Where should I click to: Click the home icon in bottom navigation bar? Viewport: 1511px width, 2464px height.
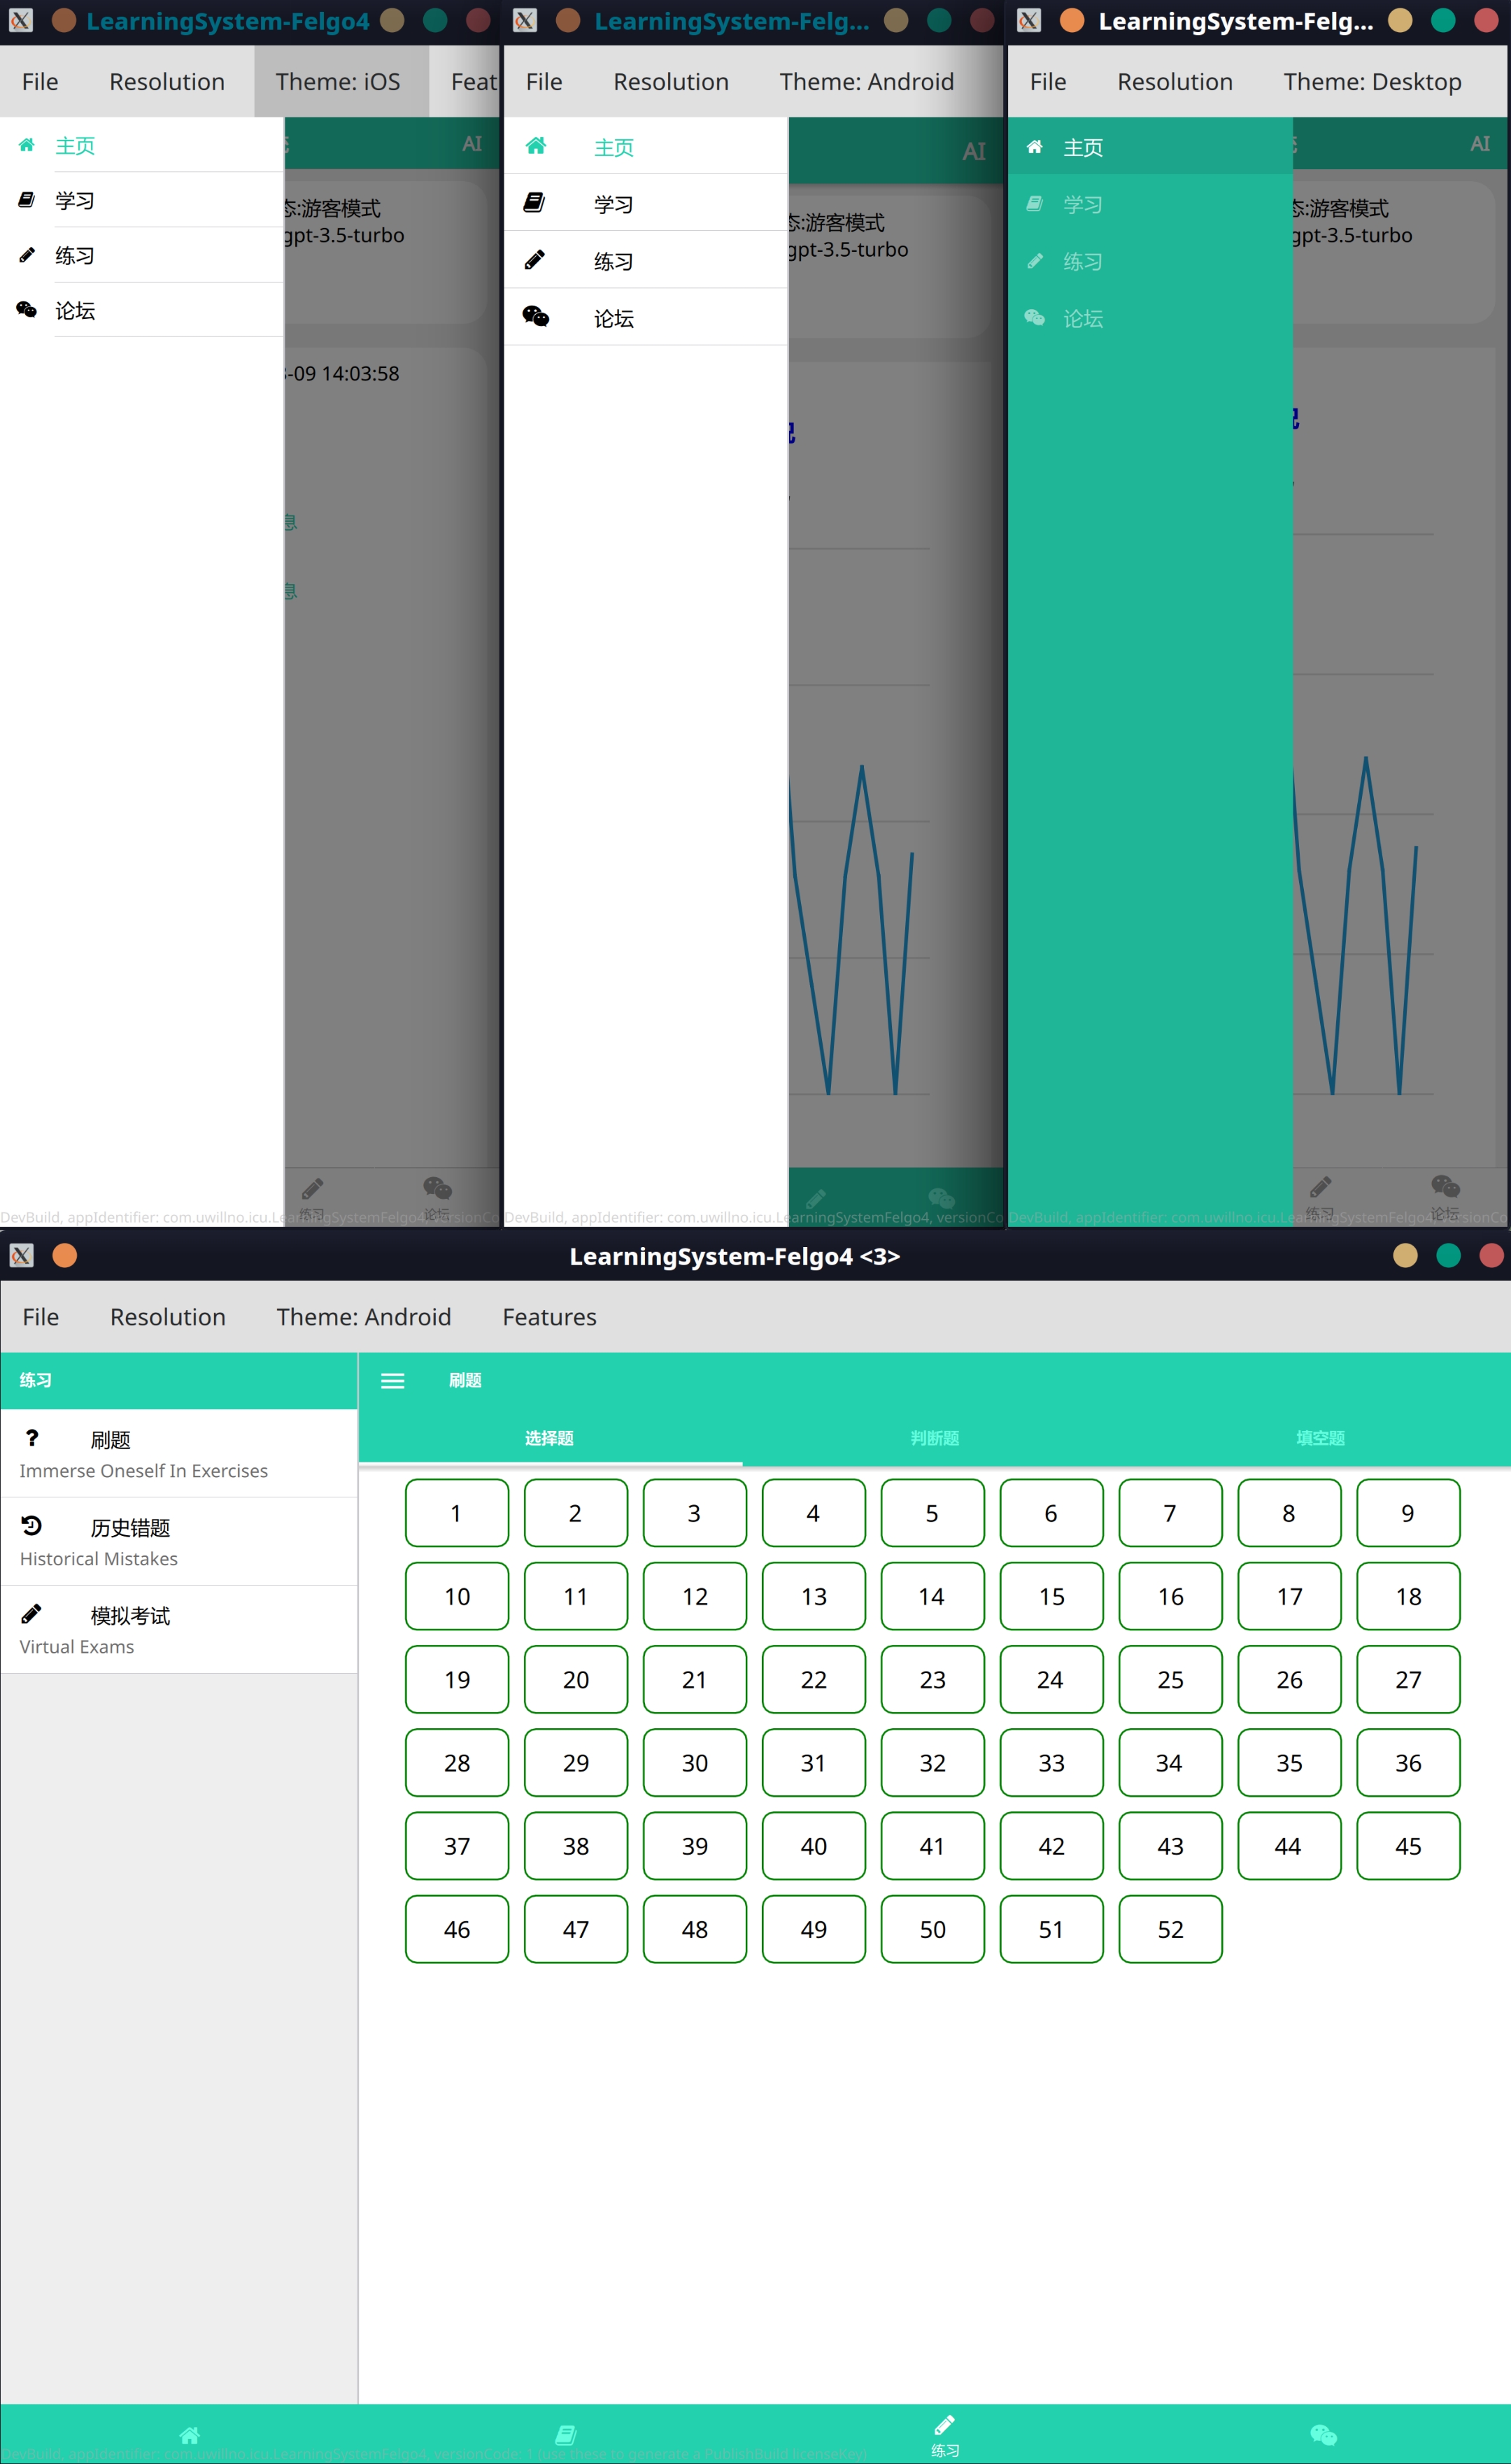(x=189, y=2434)
